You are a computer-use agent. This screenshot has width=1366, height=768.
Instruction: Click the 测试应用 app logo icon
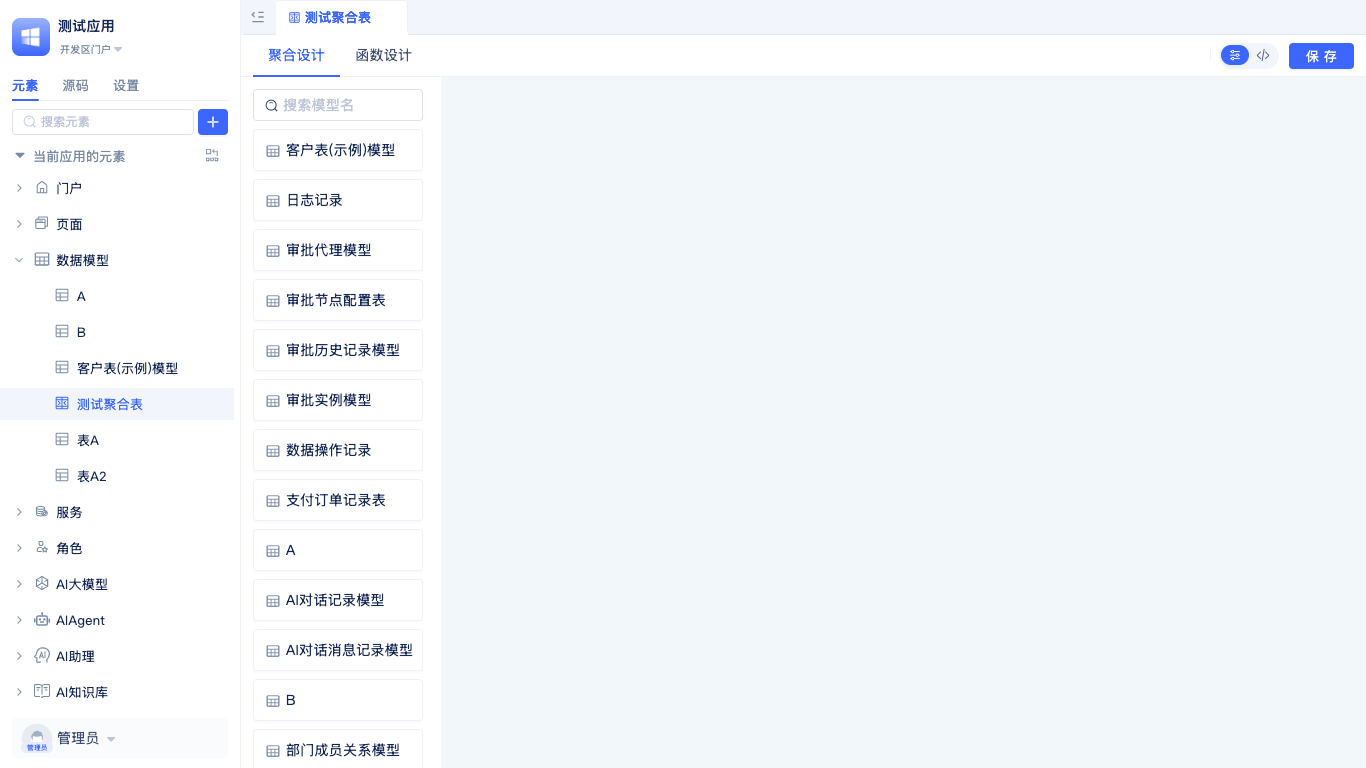point(31,37)
